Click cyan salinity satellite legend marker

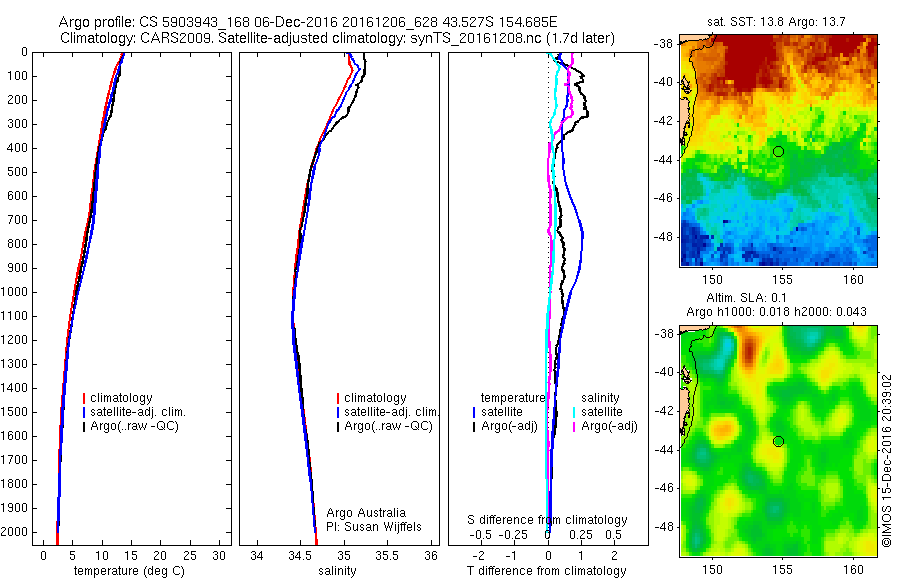pyautogui.click(x=574, y=412)
